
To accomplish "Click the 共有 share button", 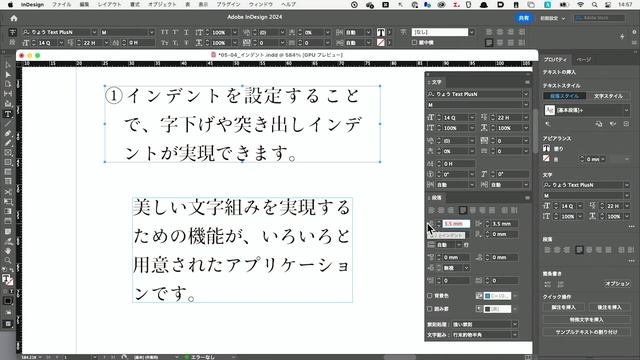I will [524, 18].
